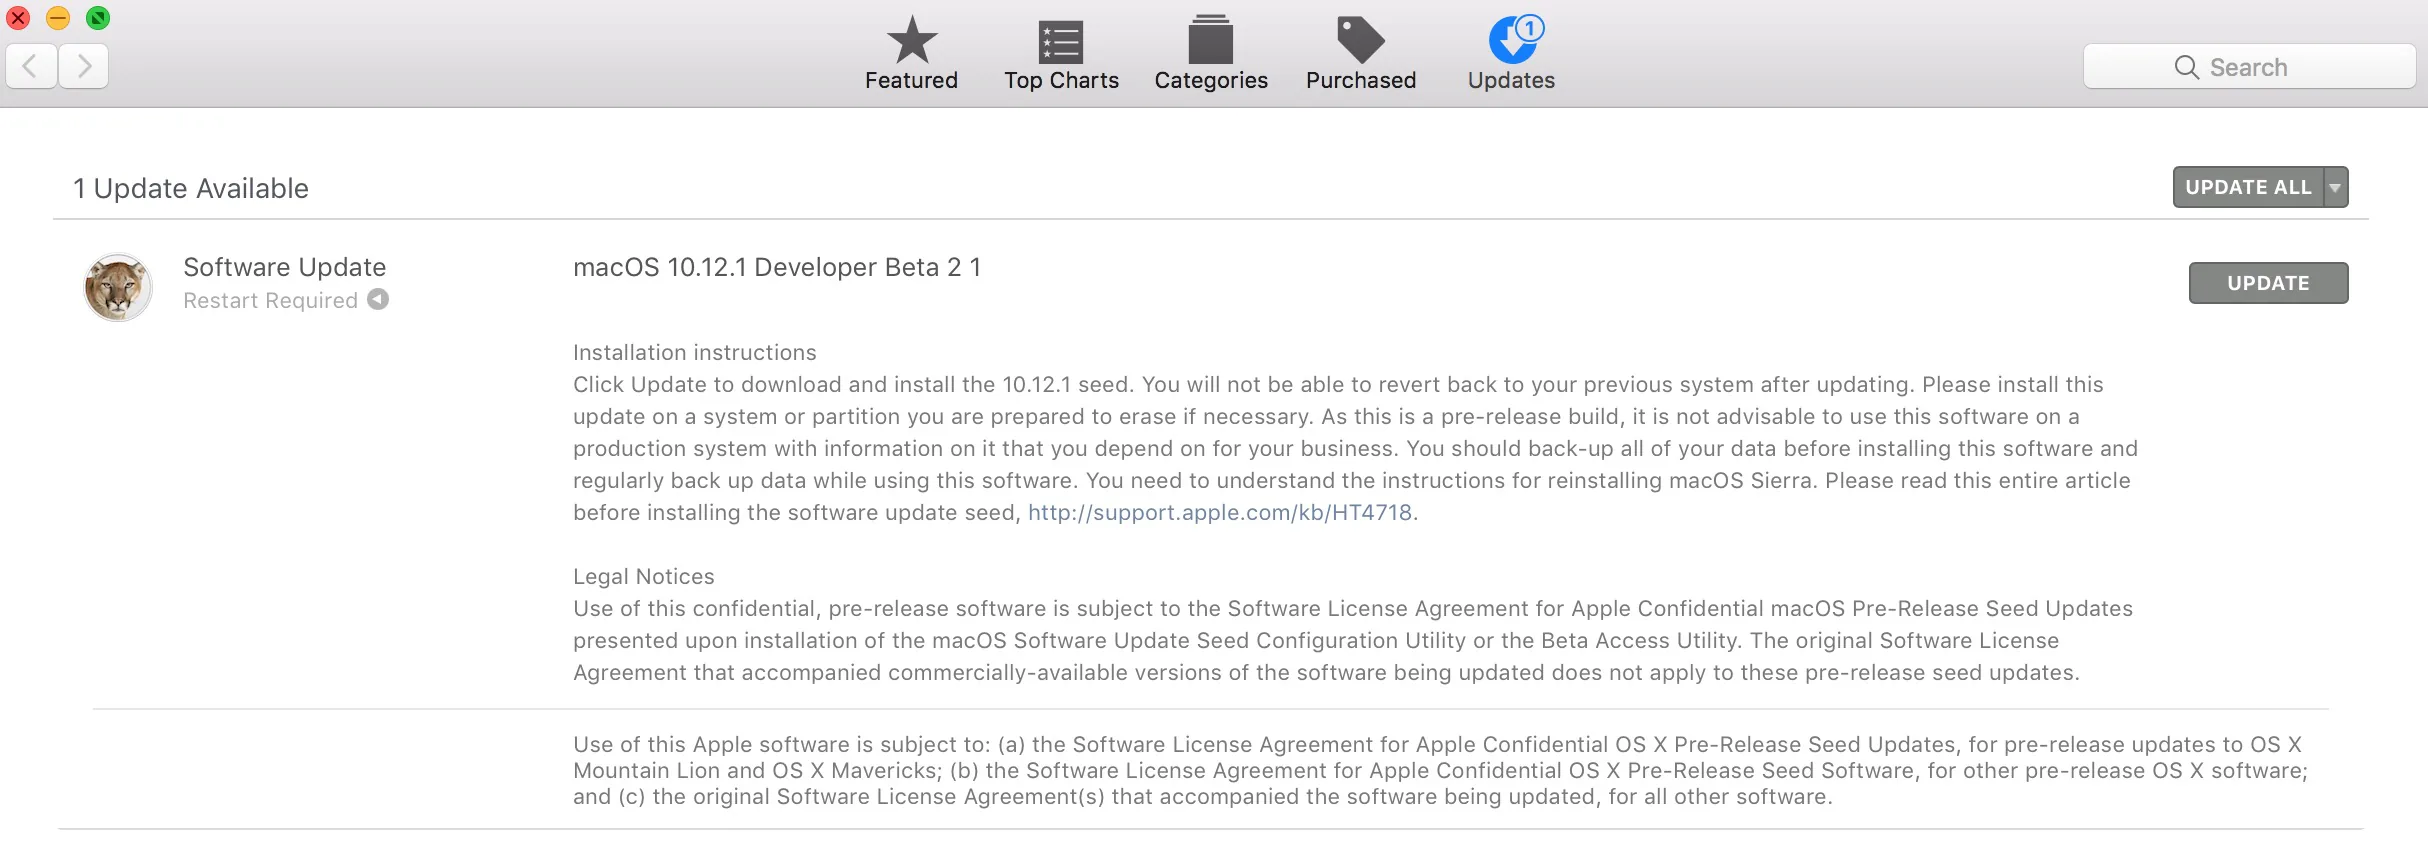2428x866 pixels.
Task: Go back with the left chevron button
Action: click(x=31, y=67)
